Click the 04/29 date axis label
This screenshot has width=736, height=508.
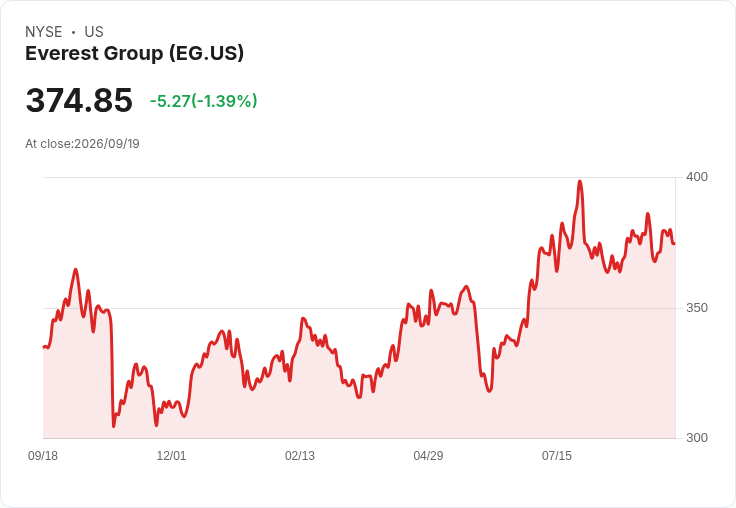coord(428,455)
